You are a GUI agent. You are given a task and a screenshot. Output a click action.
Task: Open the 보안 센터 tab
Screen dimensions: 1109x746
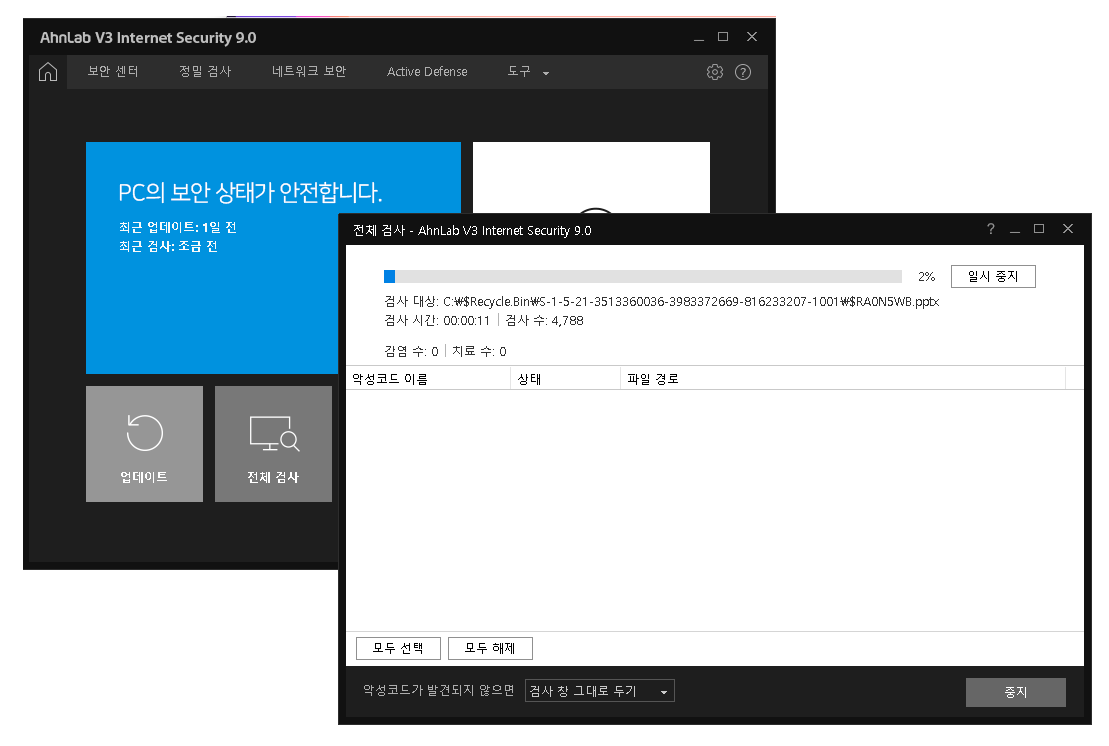[113, 71]
